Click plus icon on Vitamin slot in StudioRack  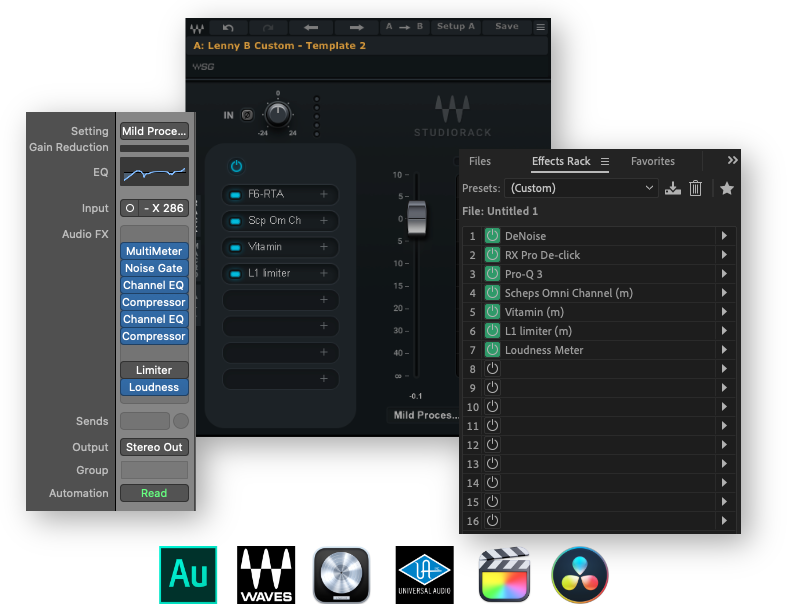click(324, 247)
